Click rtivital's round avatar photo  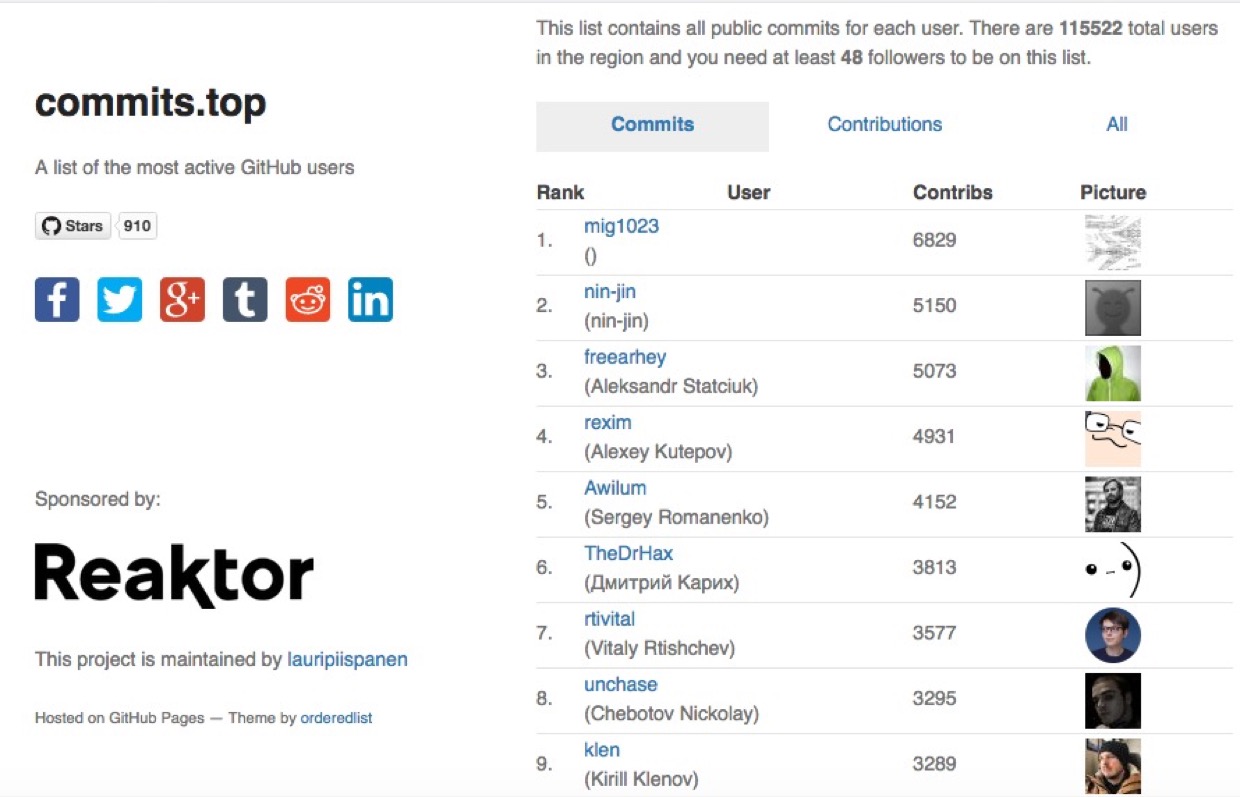(x=1113, y=635)
